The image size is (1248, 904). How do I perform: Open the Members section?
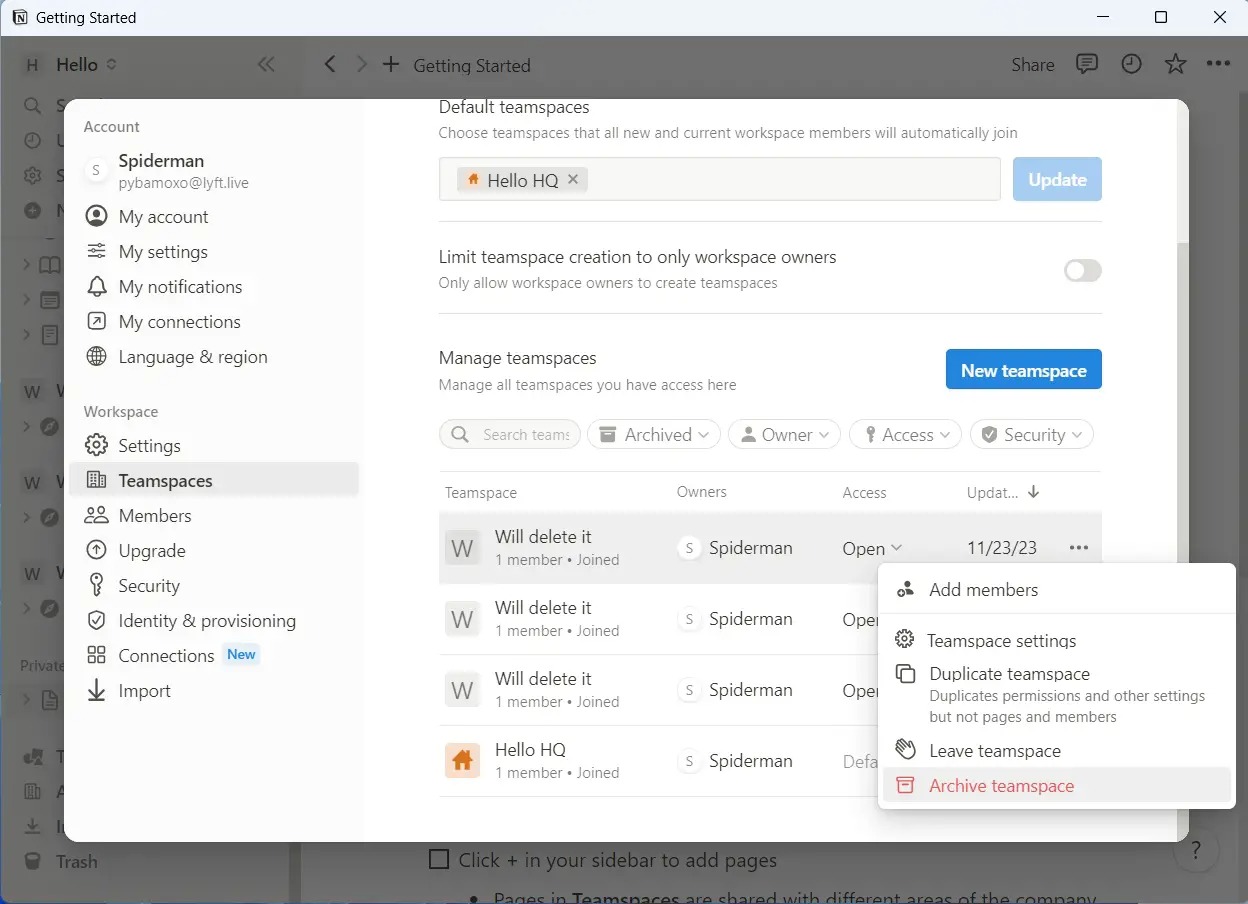tap(155, 515)
